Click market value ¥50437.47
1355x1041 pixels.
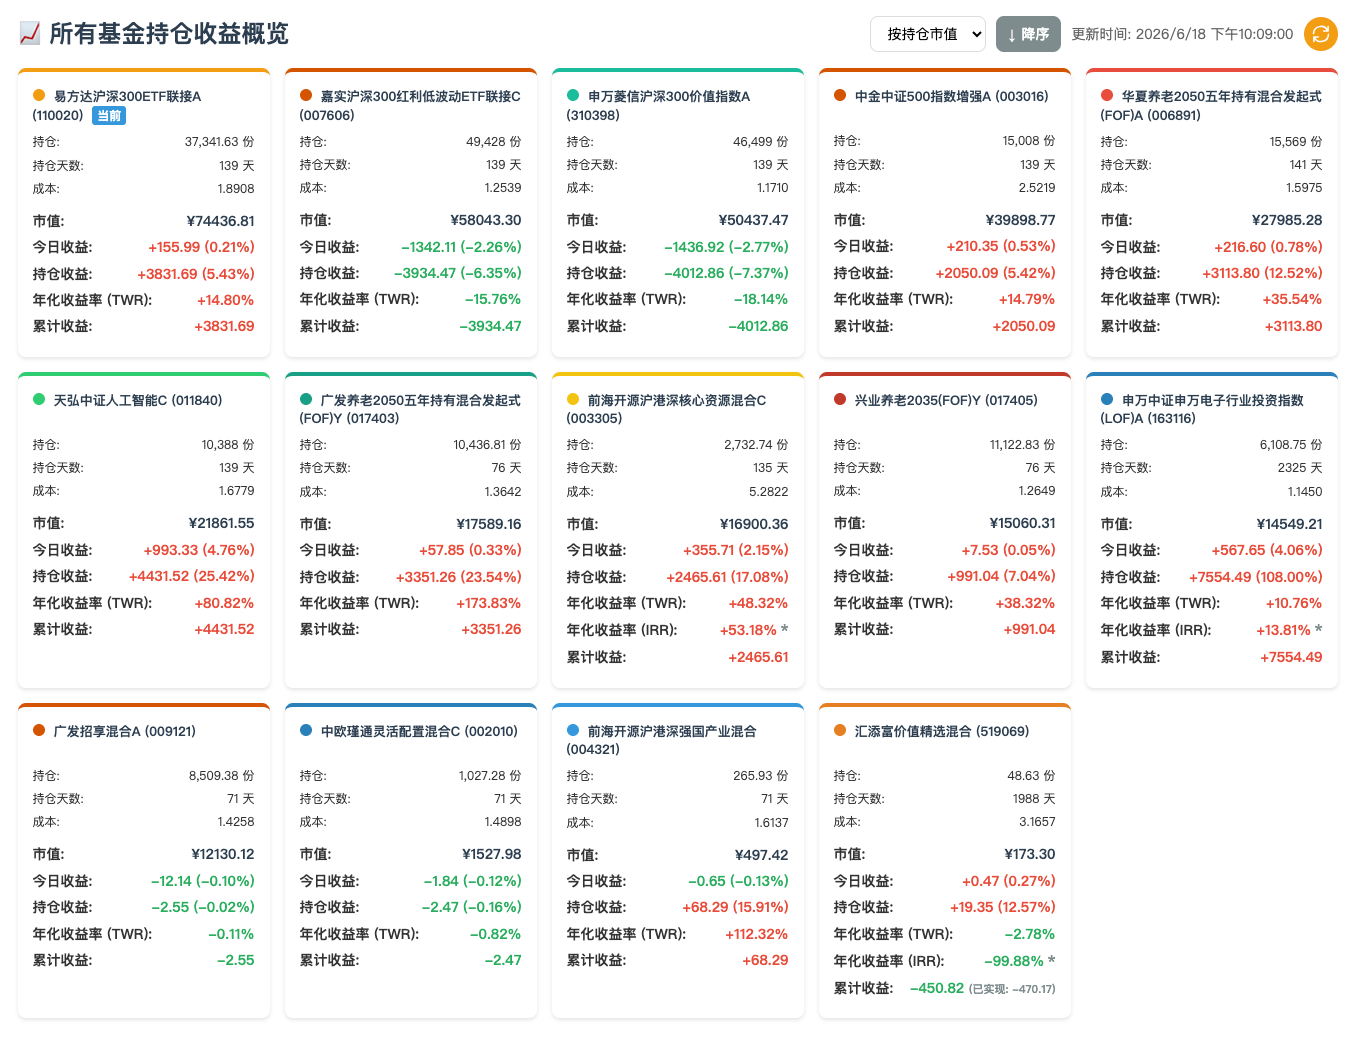(x=754, y=220)
